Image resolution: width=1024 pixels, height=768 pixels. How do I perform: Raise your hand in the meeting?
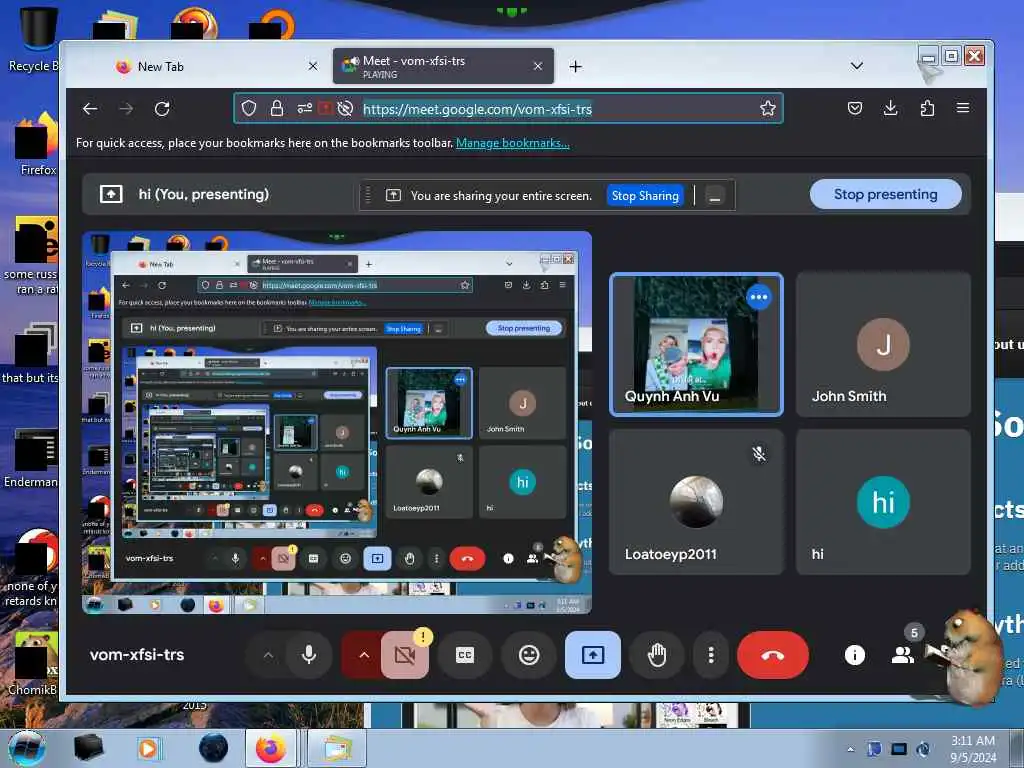[657, 655]
